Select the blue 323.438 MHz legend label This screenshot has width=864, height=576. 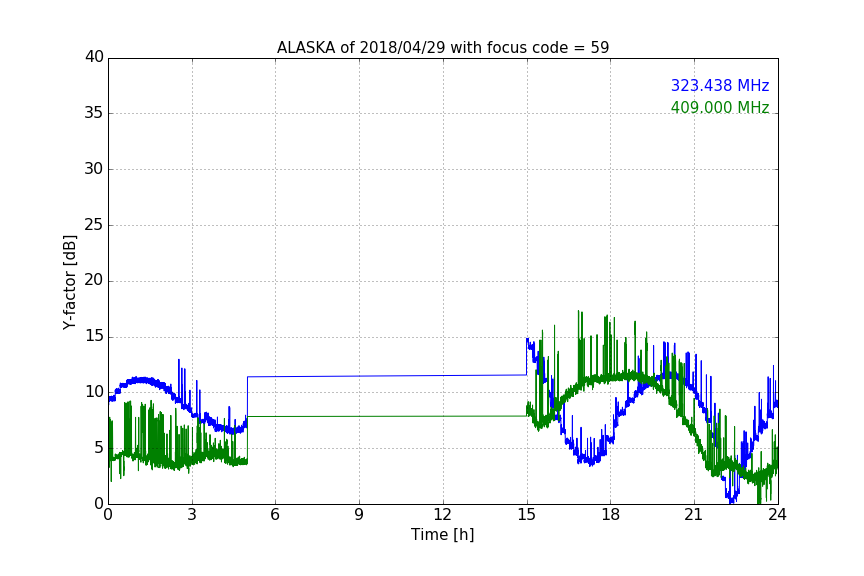point(720,85)
